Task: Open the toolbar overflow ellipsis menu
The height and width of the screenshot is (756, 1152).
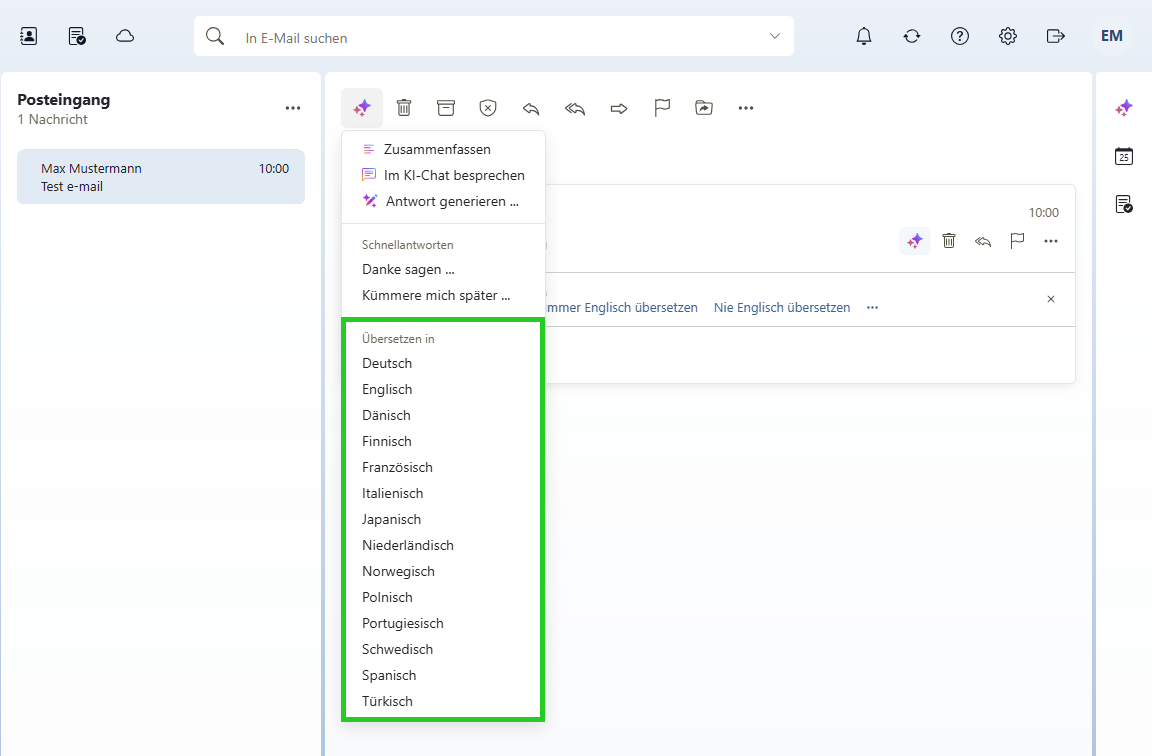Action: (x=745, y=107)
